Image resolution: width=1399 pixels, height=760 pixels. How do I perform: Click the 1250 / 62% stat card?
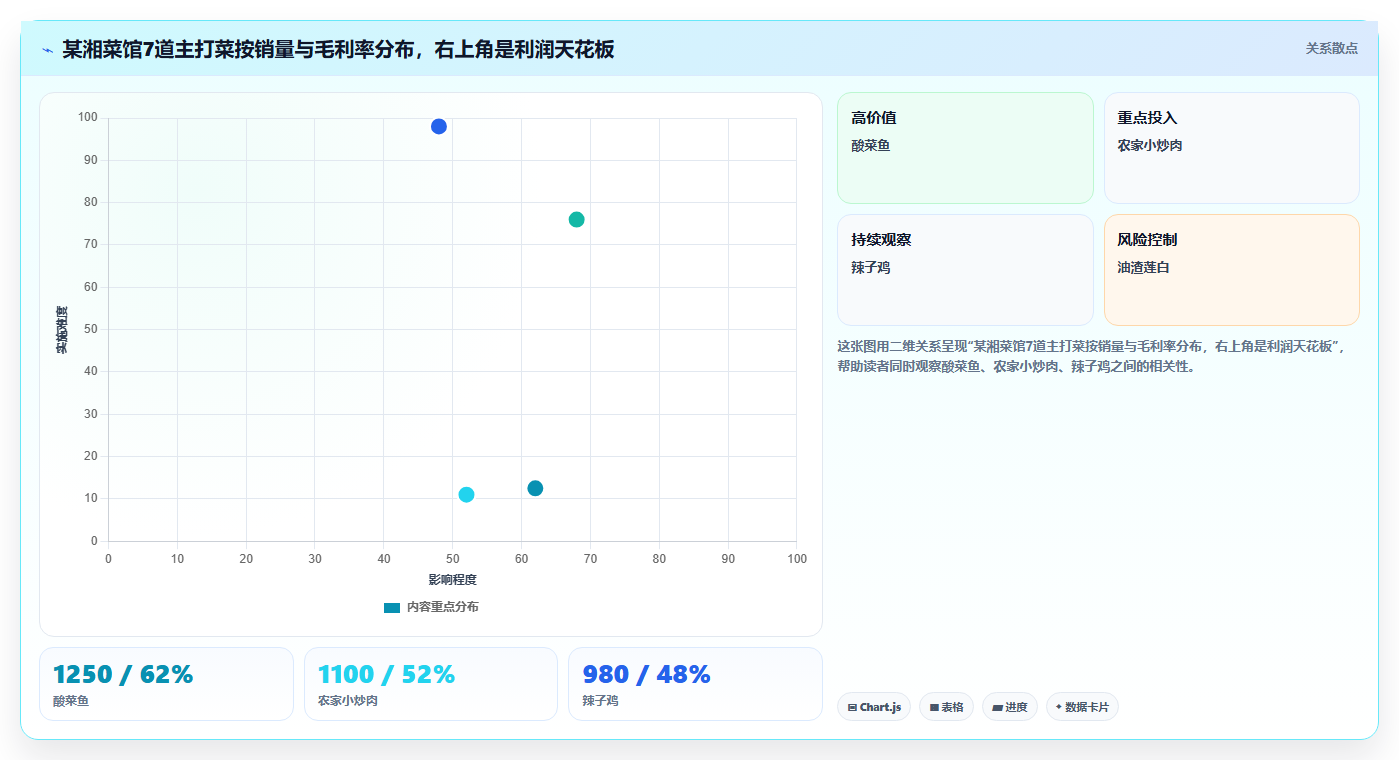166,684
